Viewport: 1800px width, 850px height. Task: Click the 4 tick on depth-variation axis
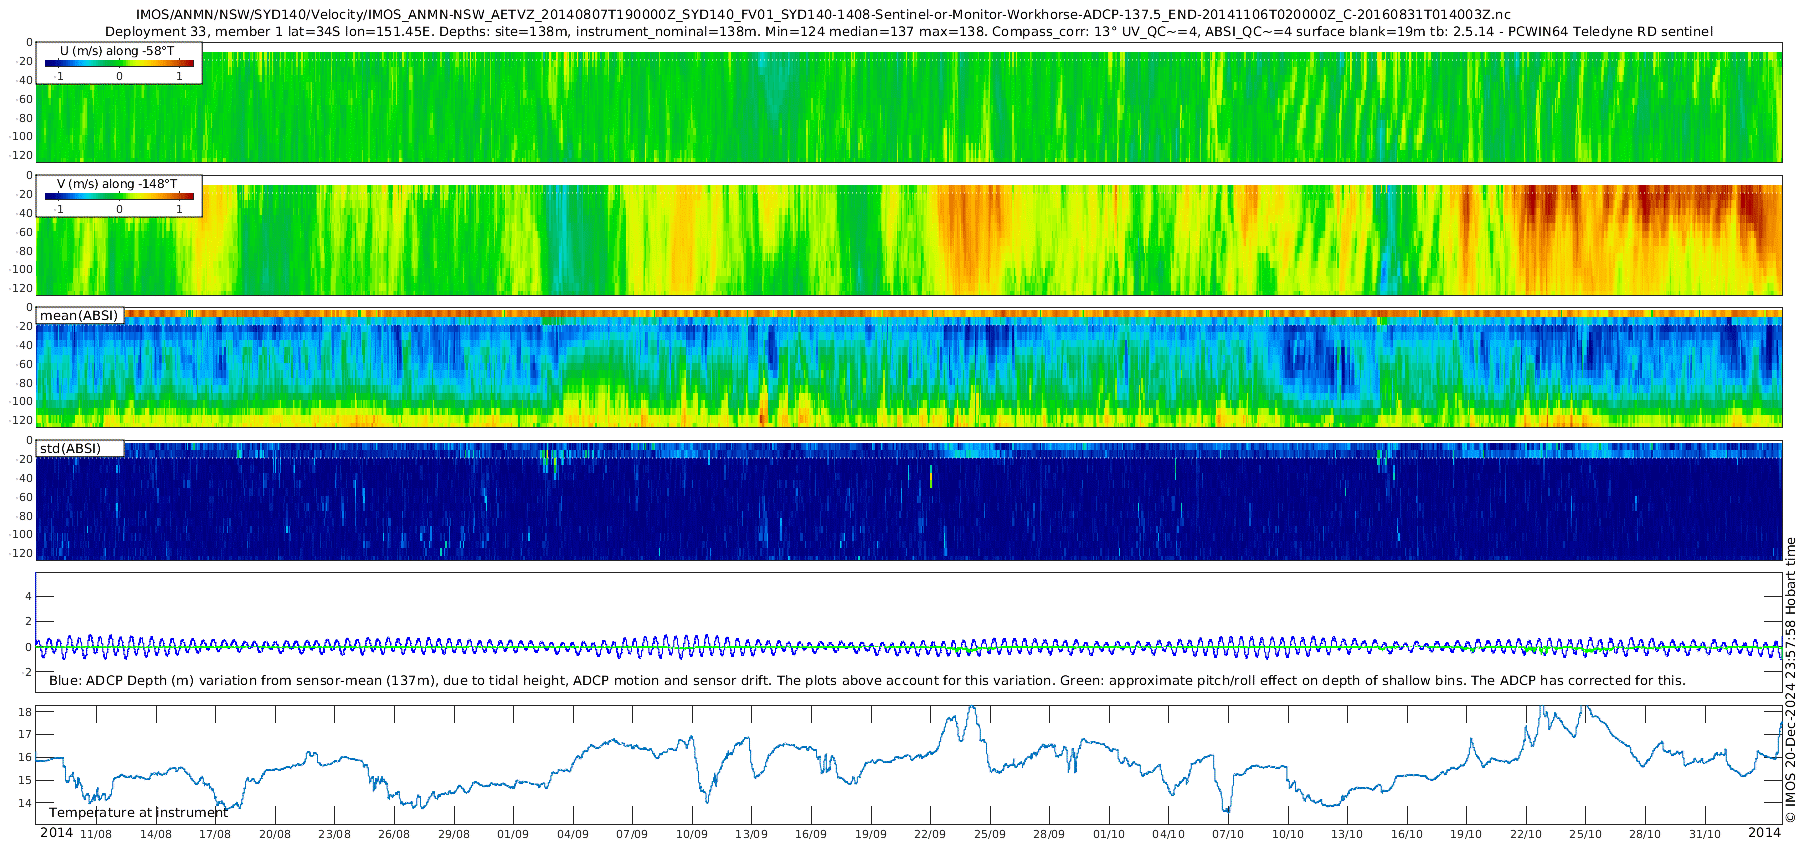coord(29,597)
